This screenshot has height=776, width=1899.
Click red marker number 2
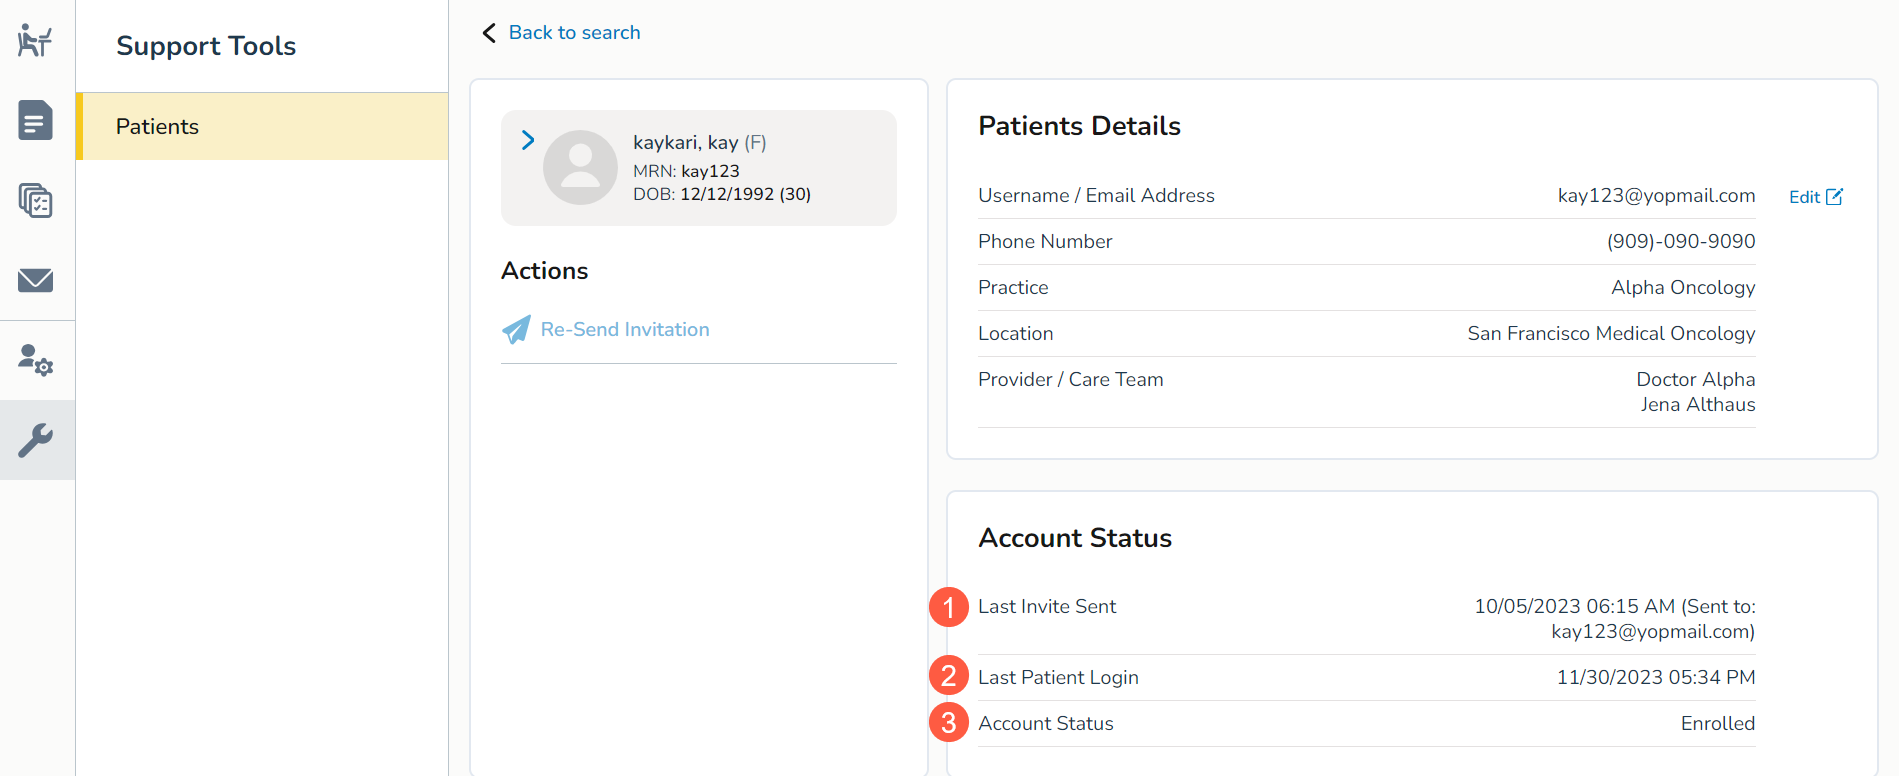tap(948, 676)
